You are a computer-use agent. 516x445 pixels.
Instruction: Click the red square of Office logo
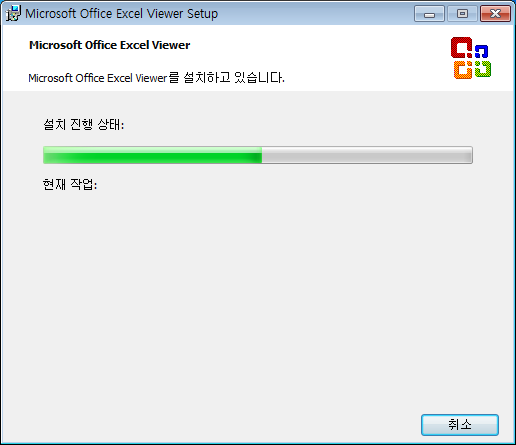coord(461,47)
